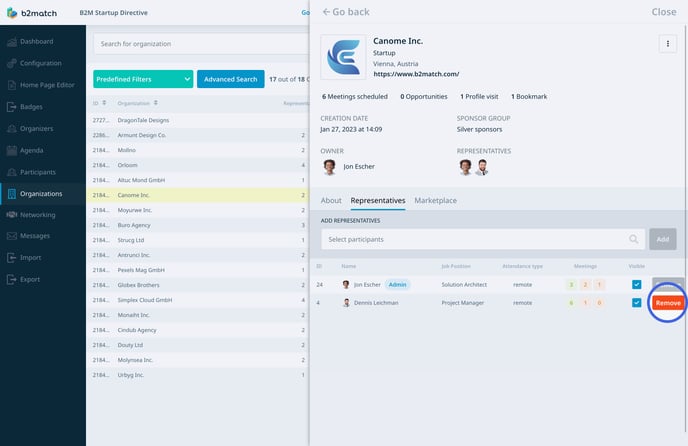688x446 pixels.
Task: Open Networking in sidebar menu
Action: (x=38, y=215)
